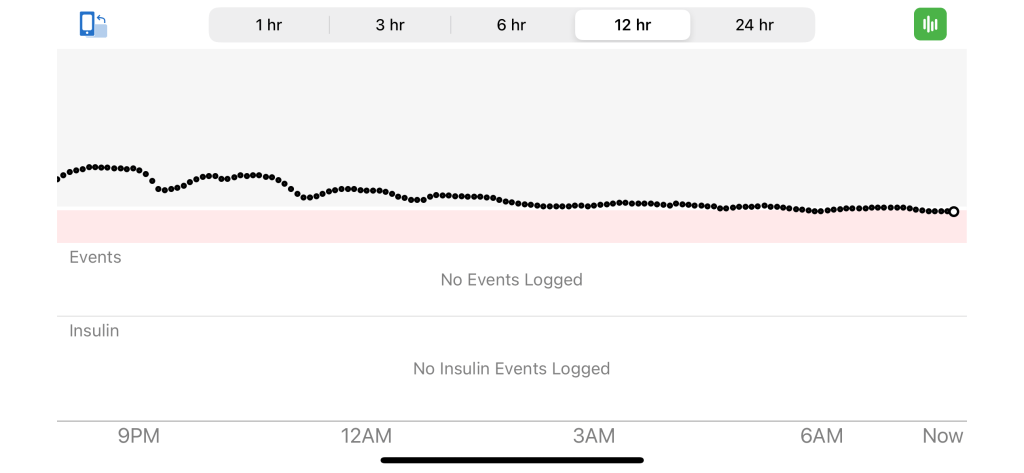Open the green bar chart icon
Screen dimensions: 1024x473
pos(930,24)
